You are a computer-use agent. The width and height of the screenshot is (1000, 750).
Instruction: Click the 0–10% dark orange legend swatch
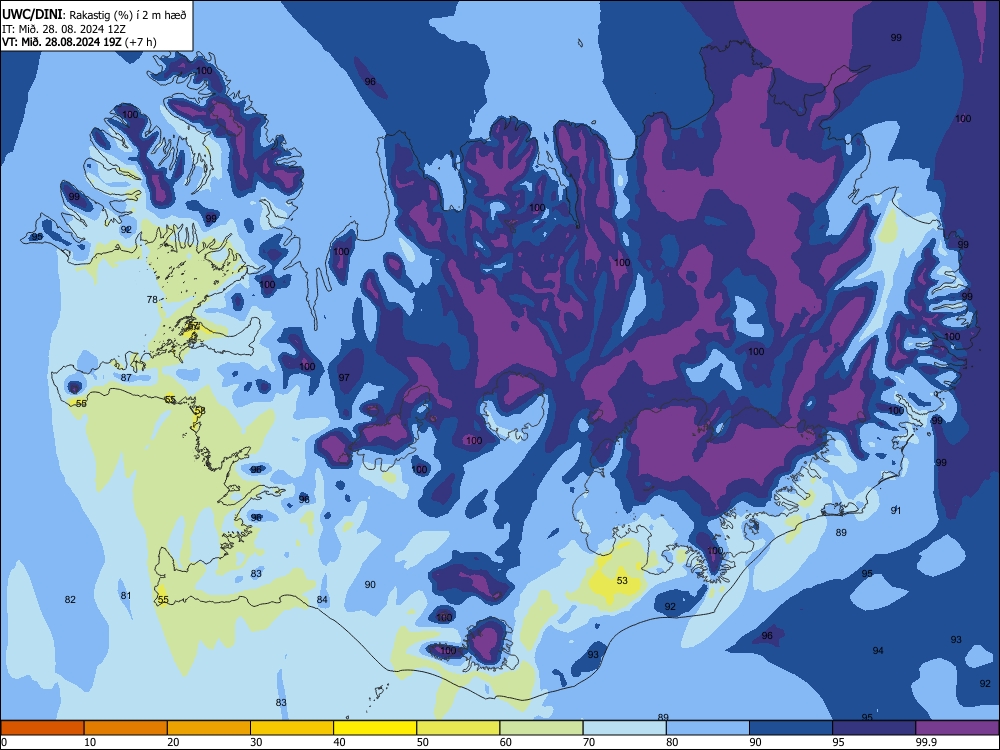point(42,728)
